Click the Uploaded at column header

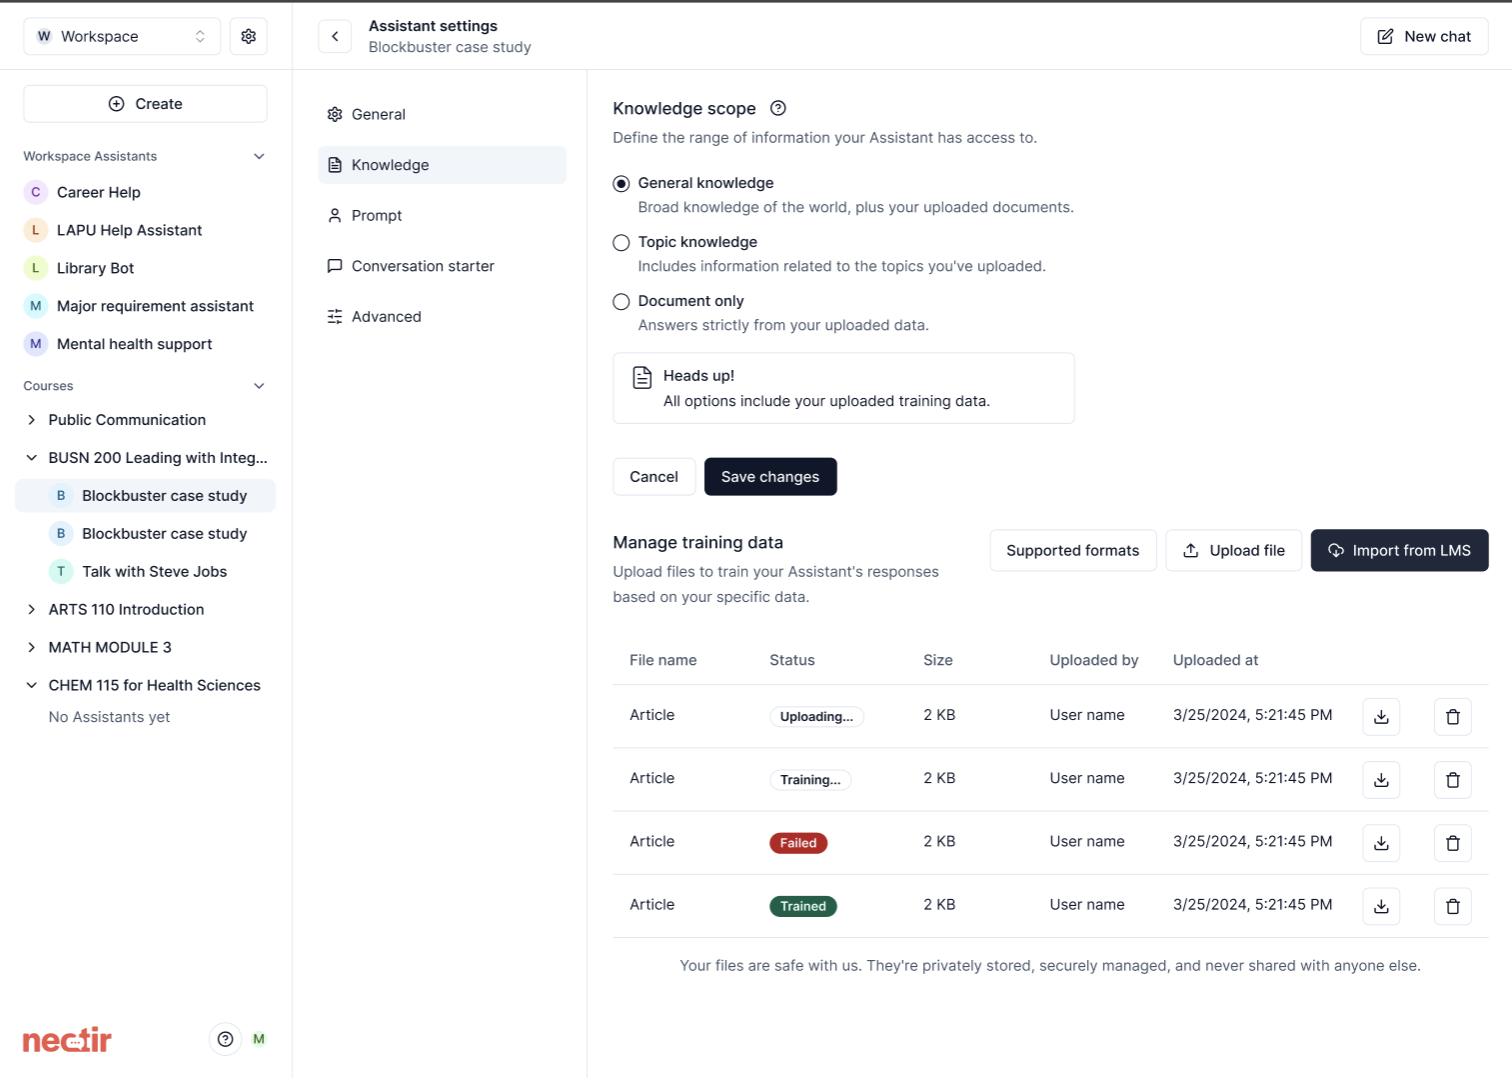1215,660
